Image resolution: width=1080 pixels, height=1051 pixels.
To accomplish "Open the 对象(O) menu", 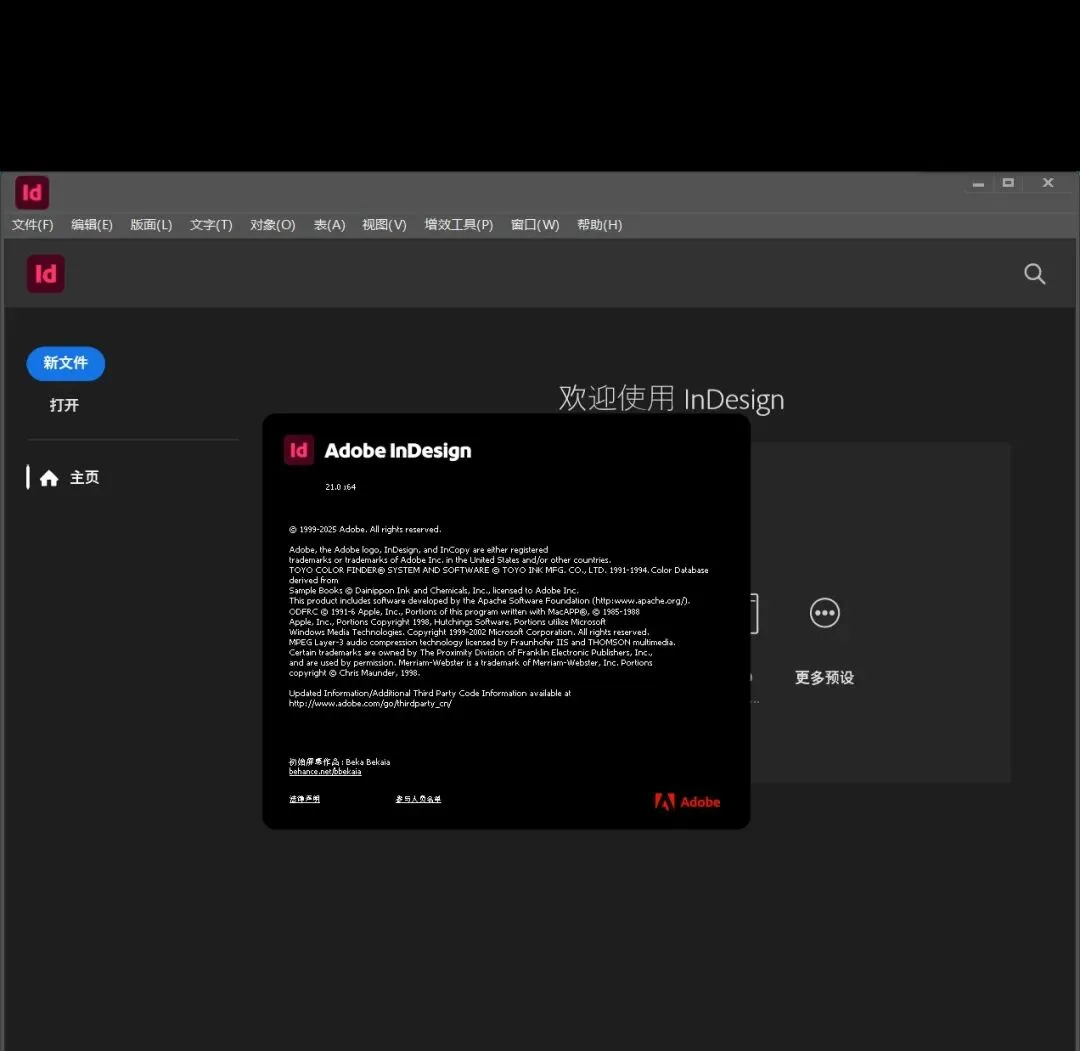I will tap(273, 225).
